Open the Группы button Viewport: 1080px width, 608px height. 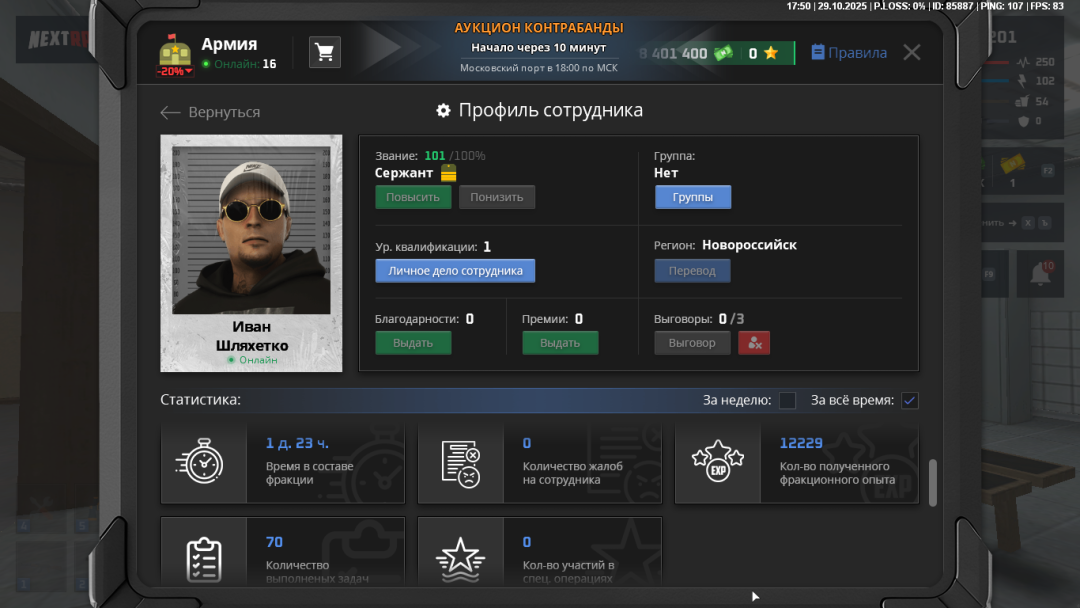pos(692,196)
